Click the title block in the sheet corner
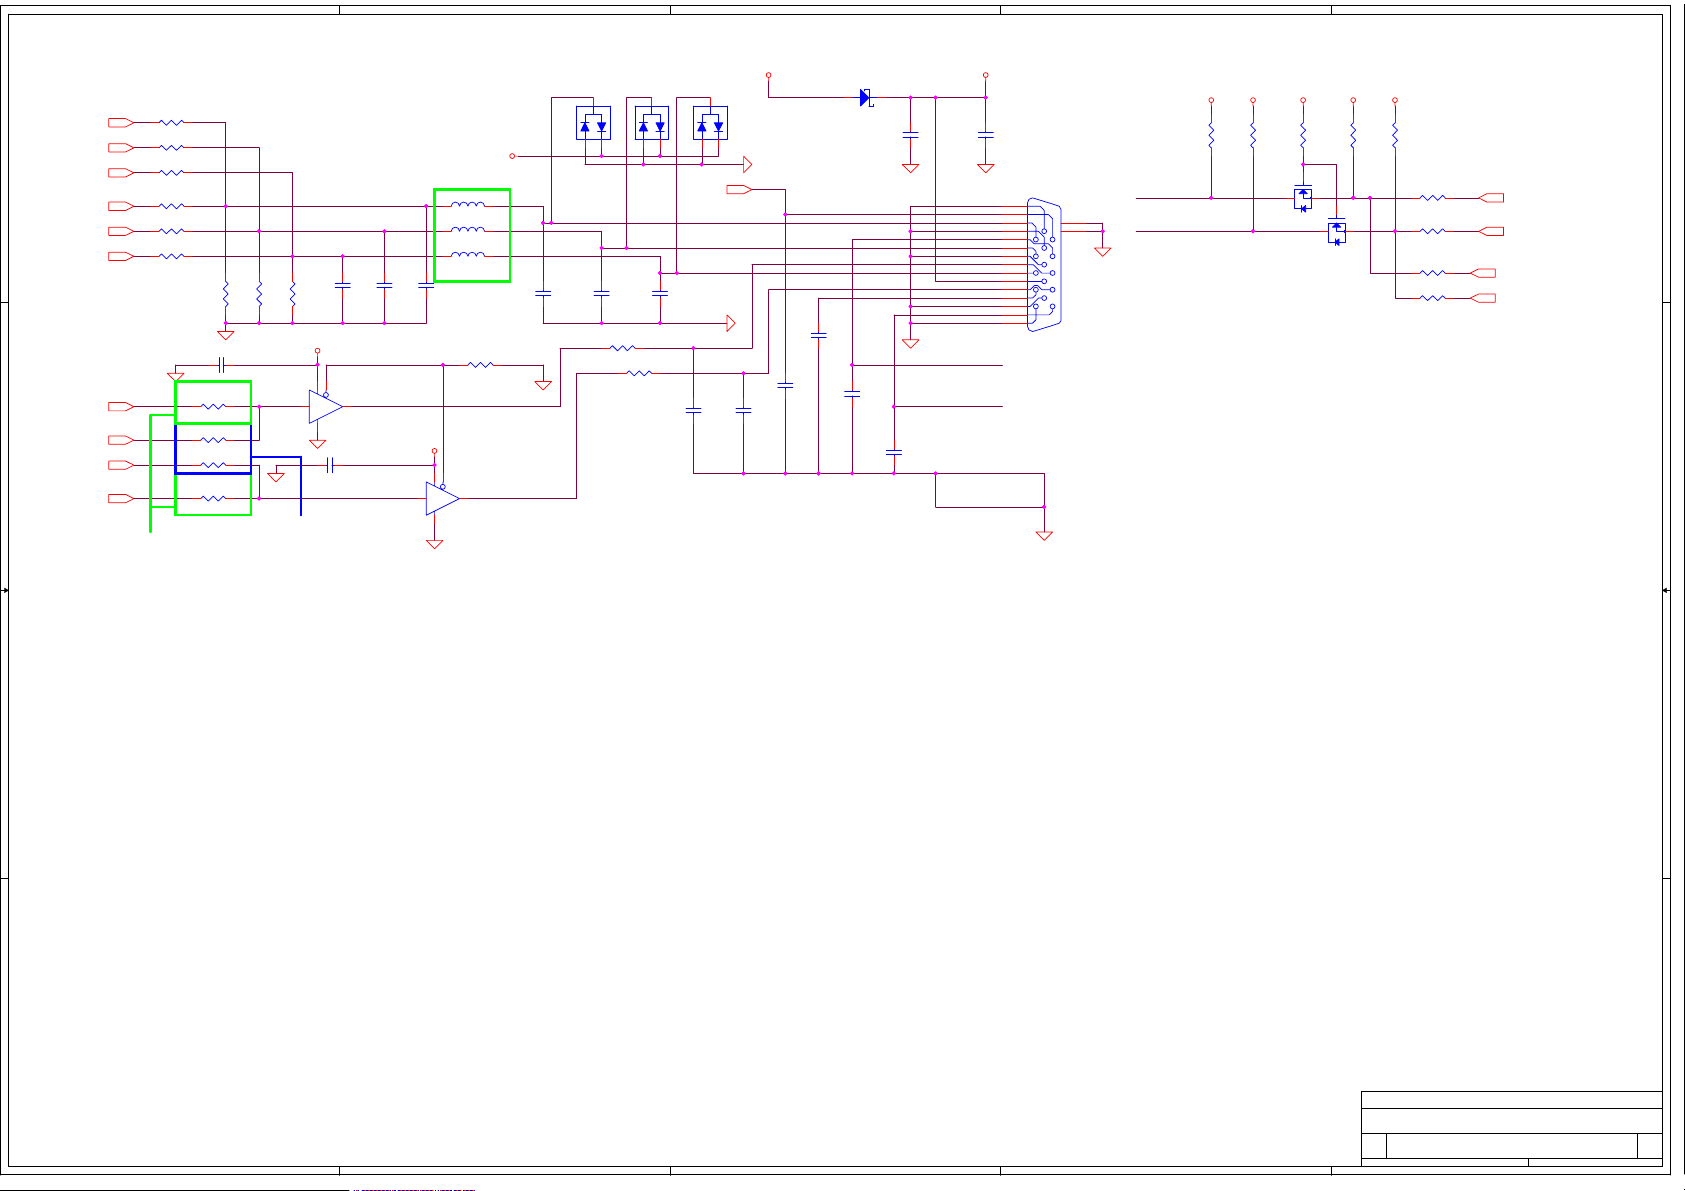 click(1511, 1127)
